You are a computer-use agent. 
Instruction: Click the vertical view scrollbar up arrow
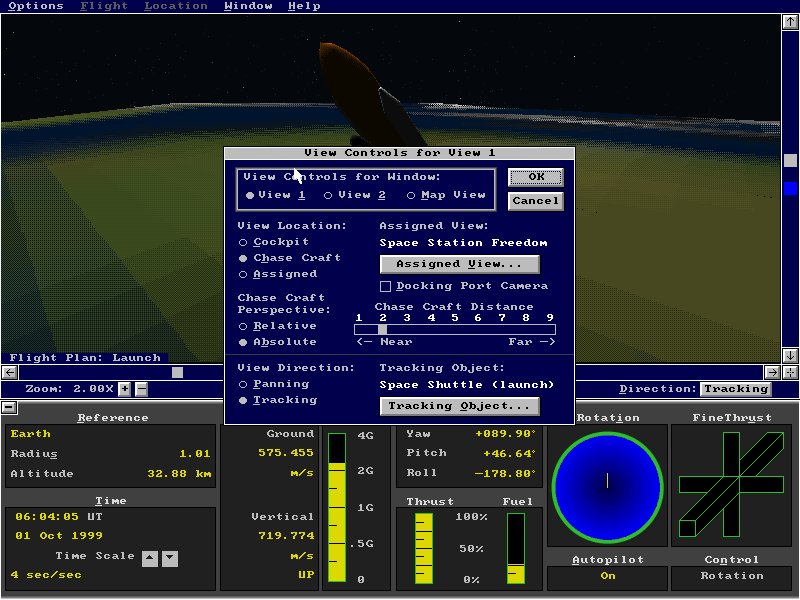click(790, 22)
